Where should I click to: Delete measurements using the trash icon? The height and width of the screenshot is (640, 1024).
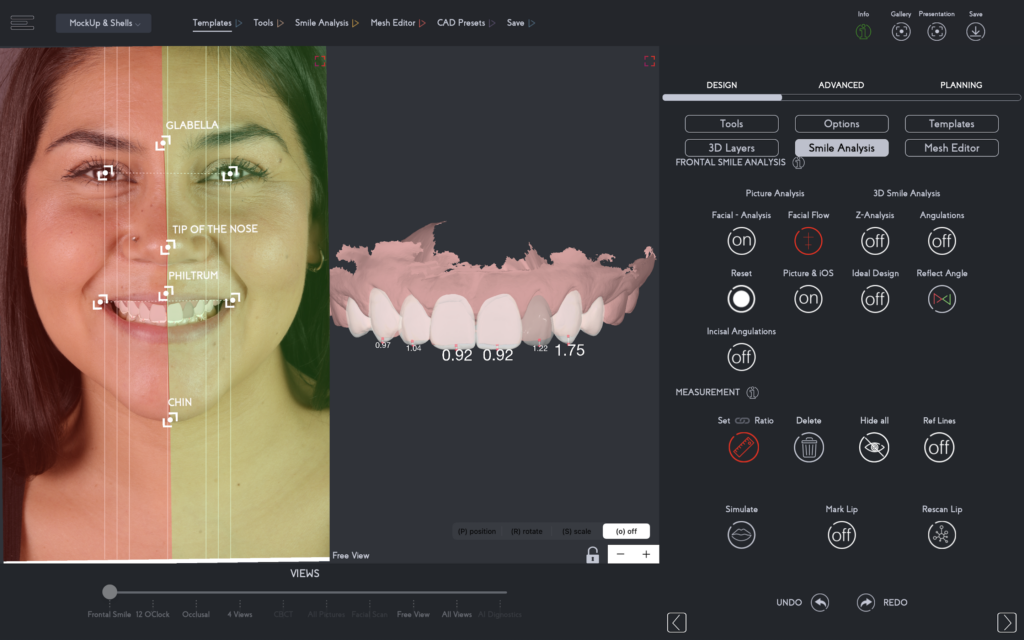point(808,447)
